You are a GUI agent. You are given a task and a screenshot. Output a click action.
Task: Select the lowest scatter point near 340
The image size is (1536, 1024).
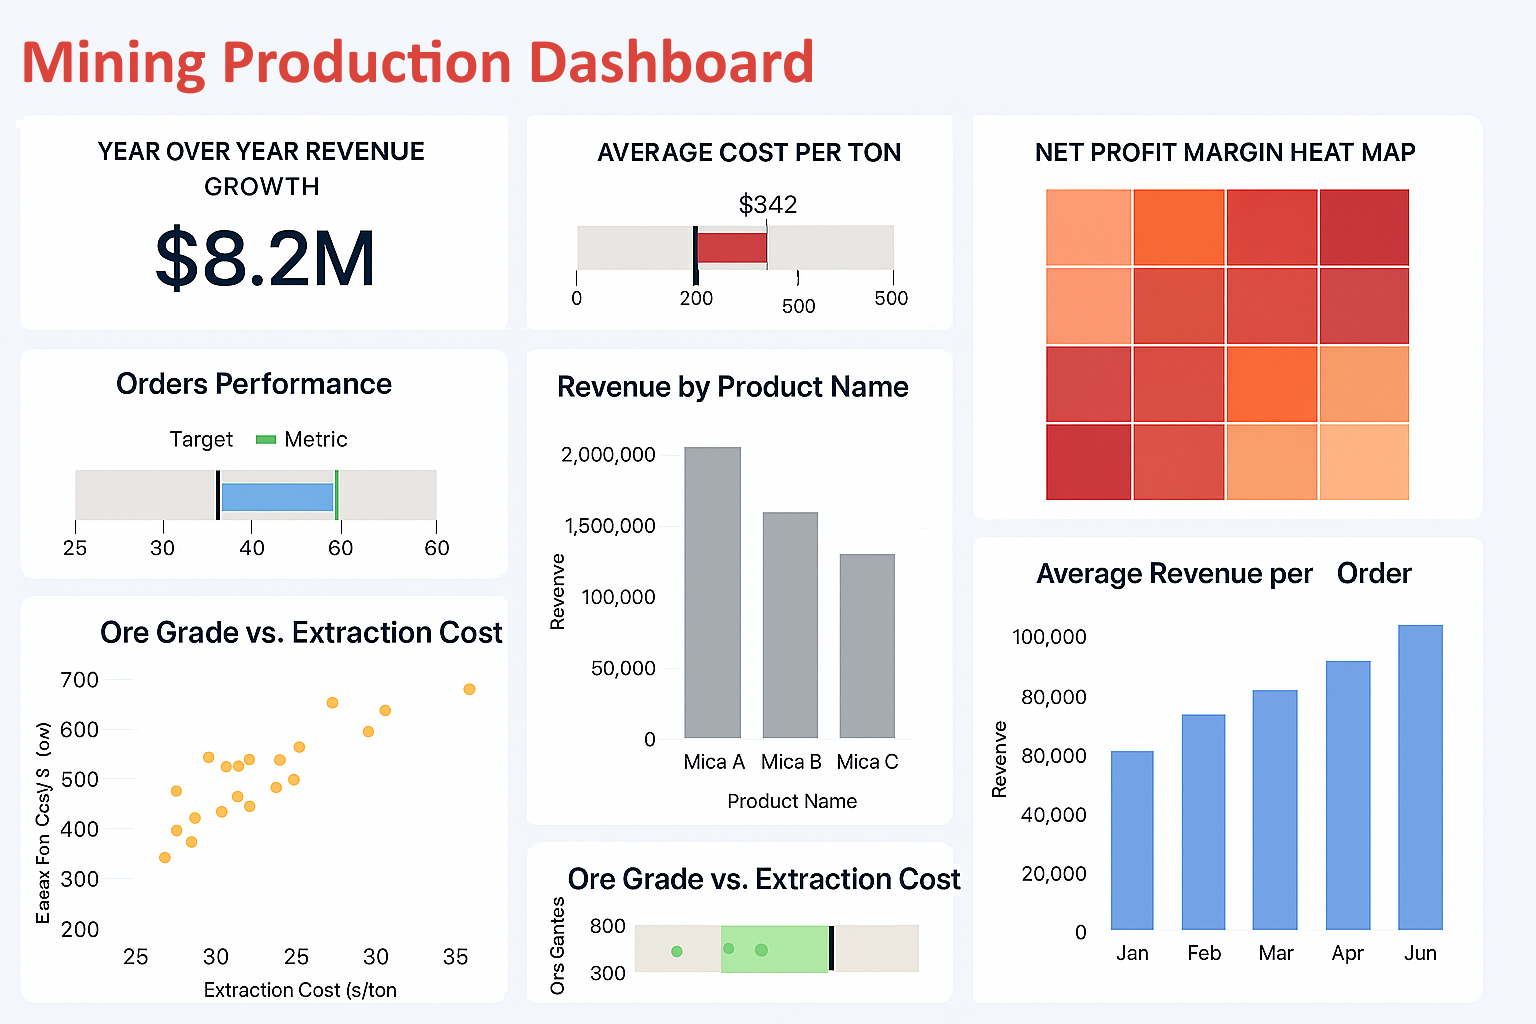click(x=164, y=857)
